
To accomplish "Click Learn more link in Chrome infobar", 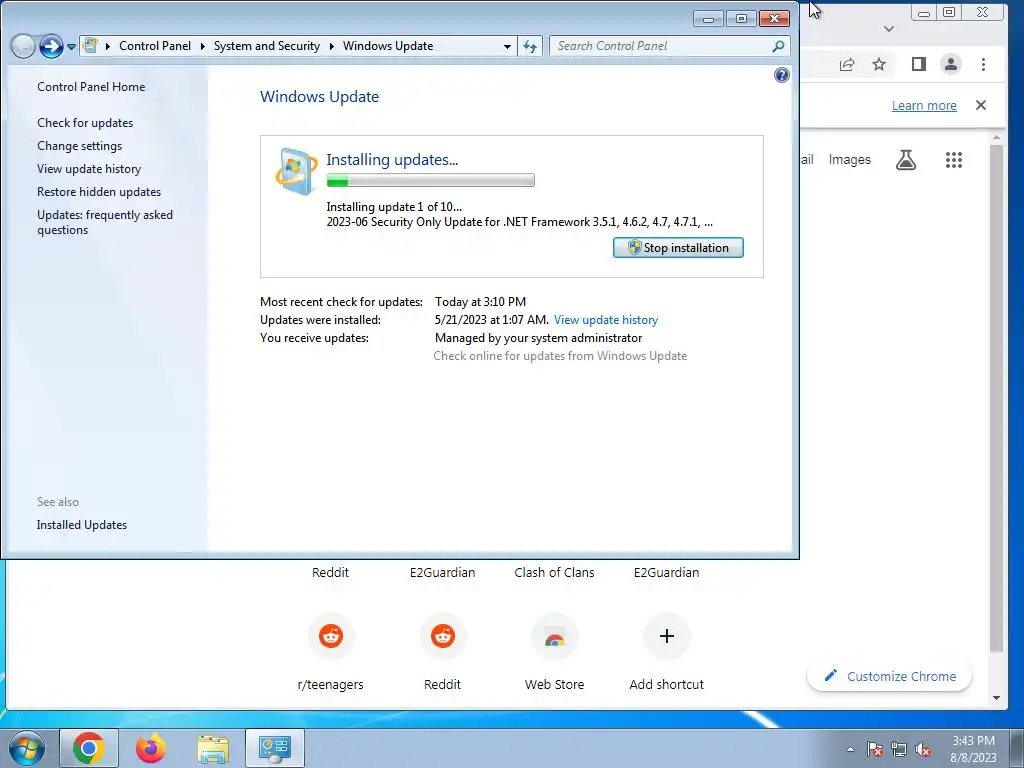I will [924, 106].
